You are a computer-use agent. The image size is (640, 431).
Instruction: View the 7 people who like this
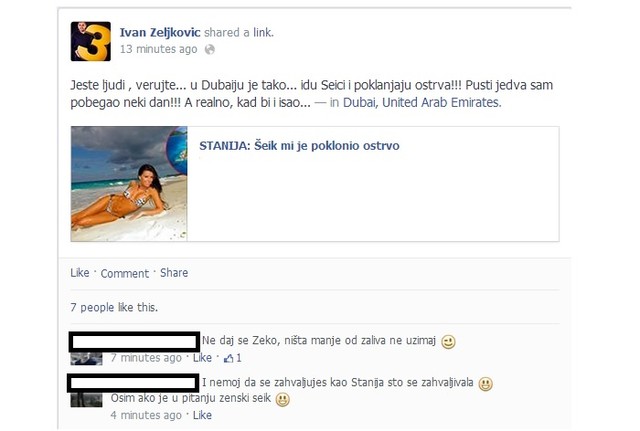coord(114,307)
